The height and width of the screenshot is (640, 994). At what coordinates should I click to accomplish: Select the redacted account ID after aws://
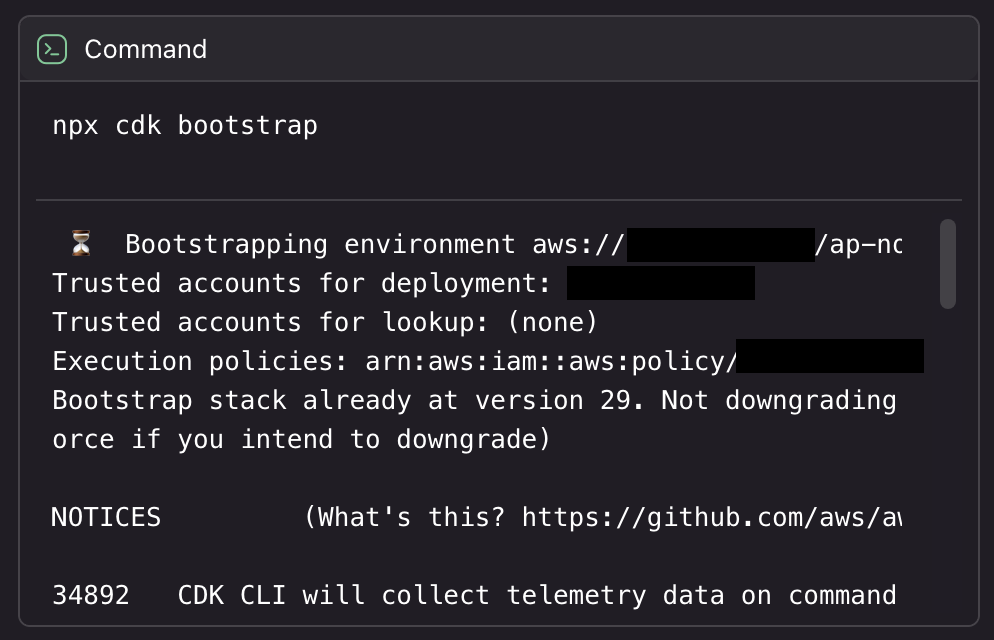[720, 245]
